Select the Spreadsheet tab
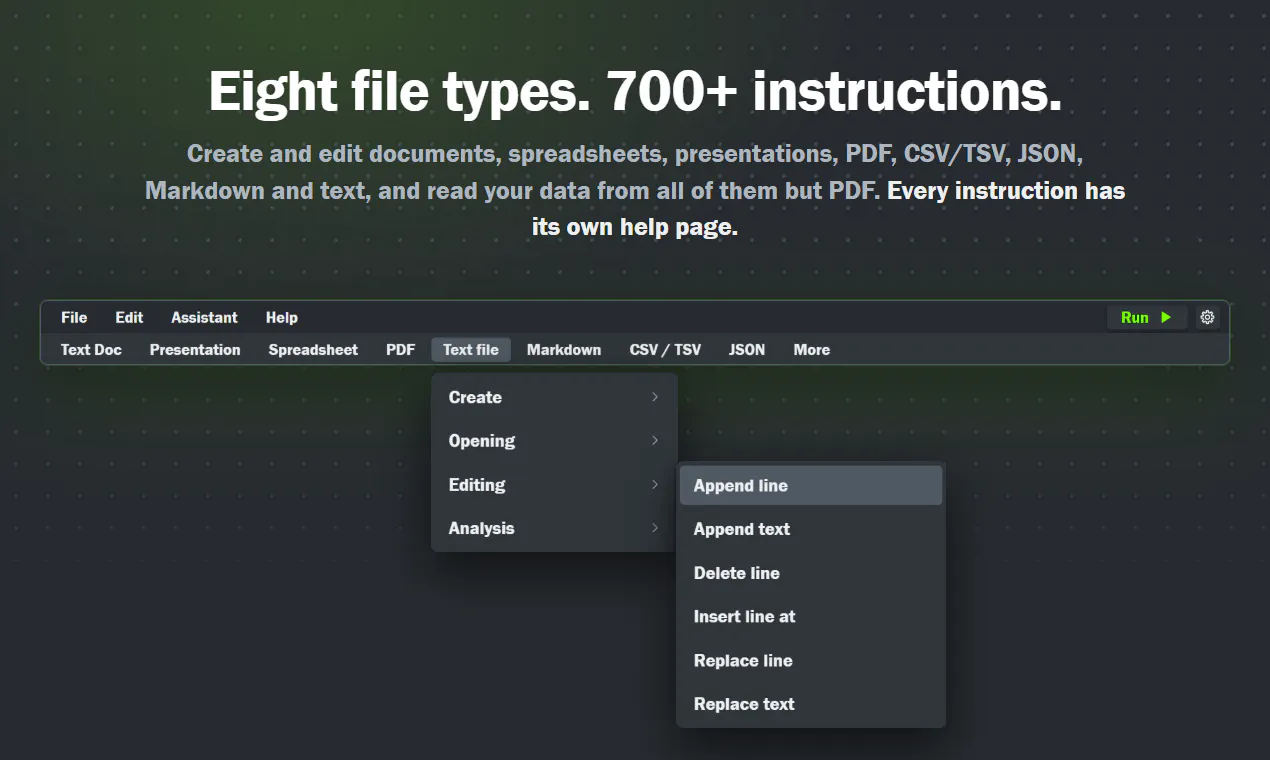The width and height of the screenshot is (1270, 760). pyautogui.click(x=313, y=350)
